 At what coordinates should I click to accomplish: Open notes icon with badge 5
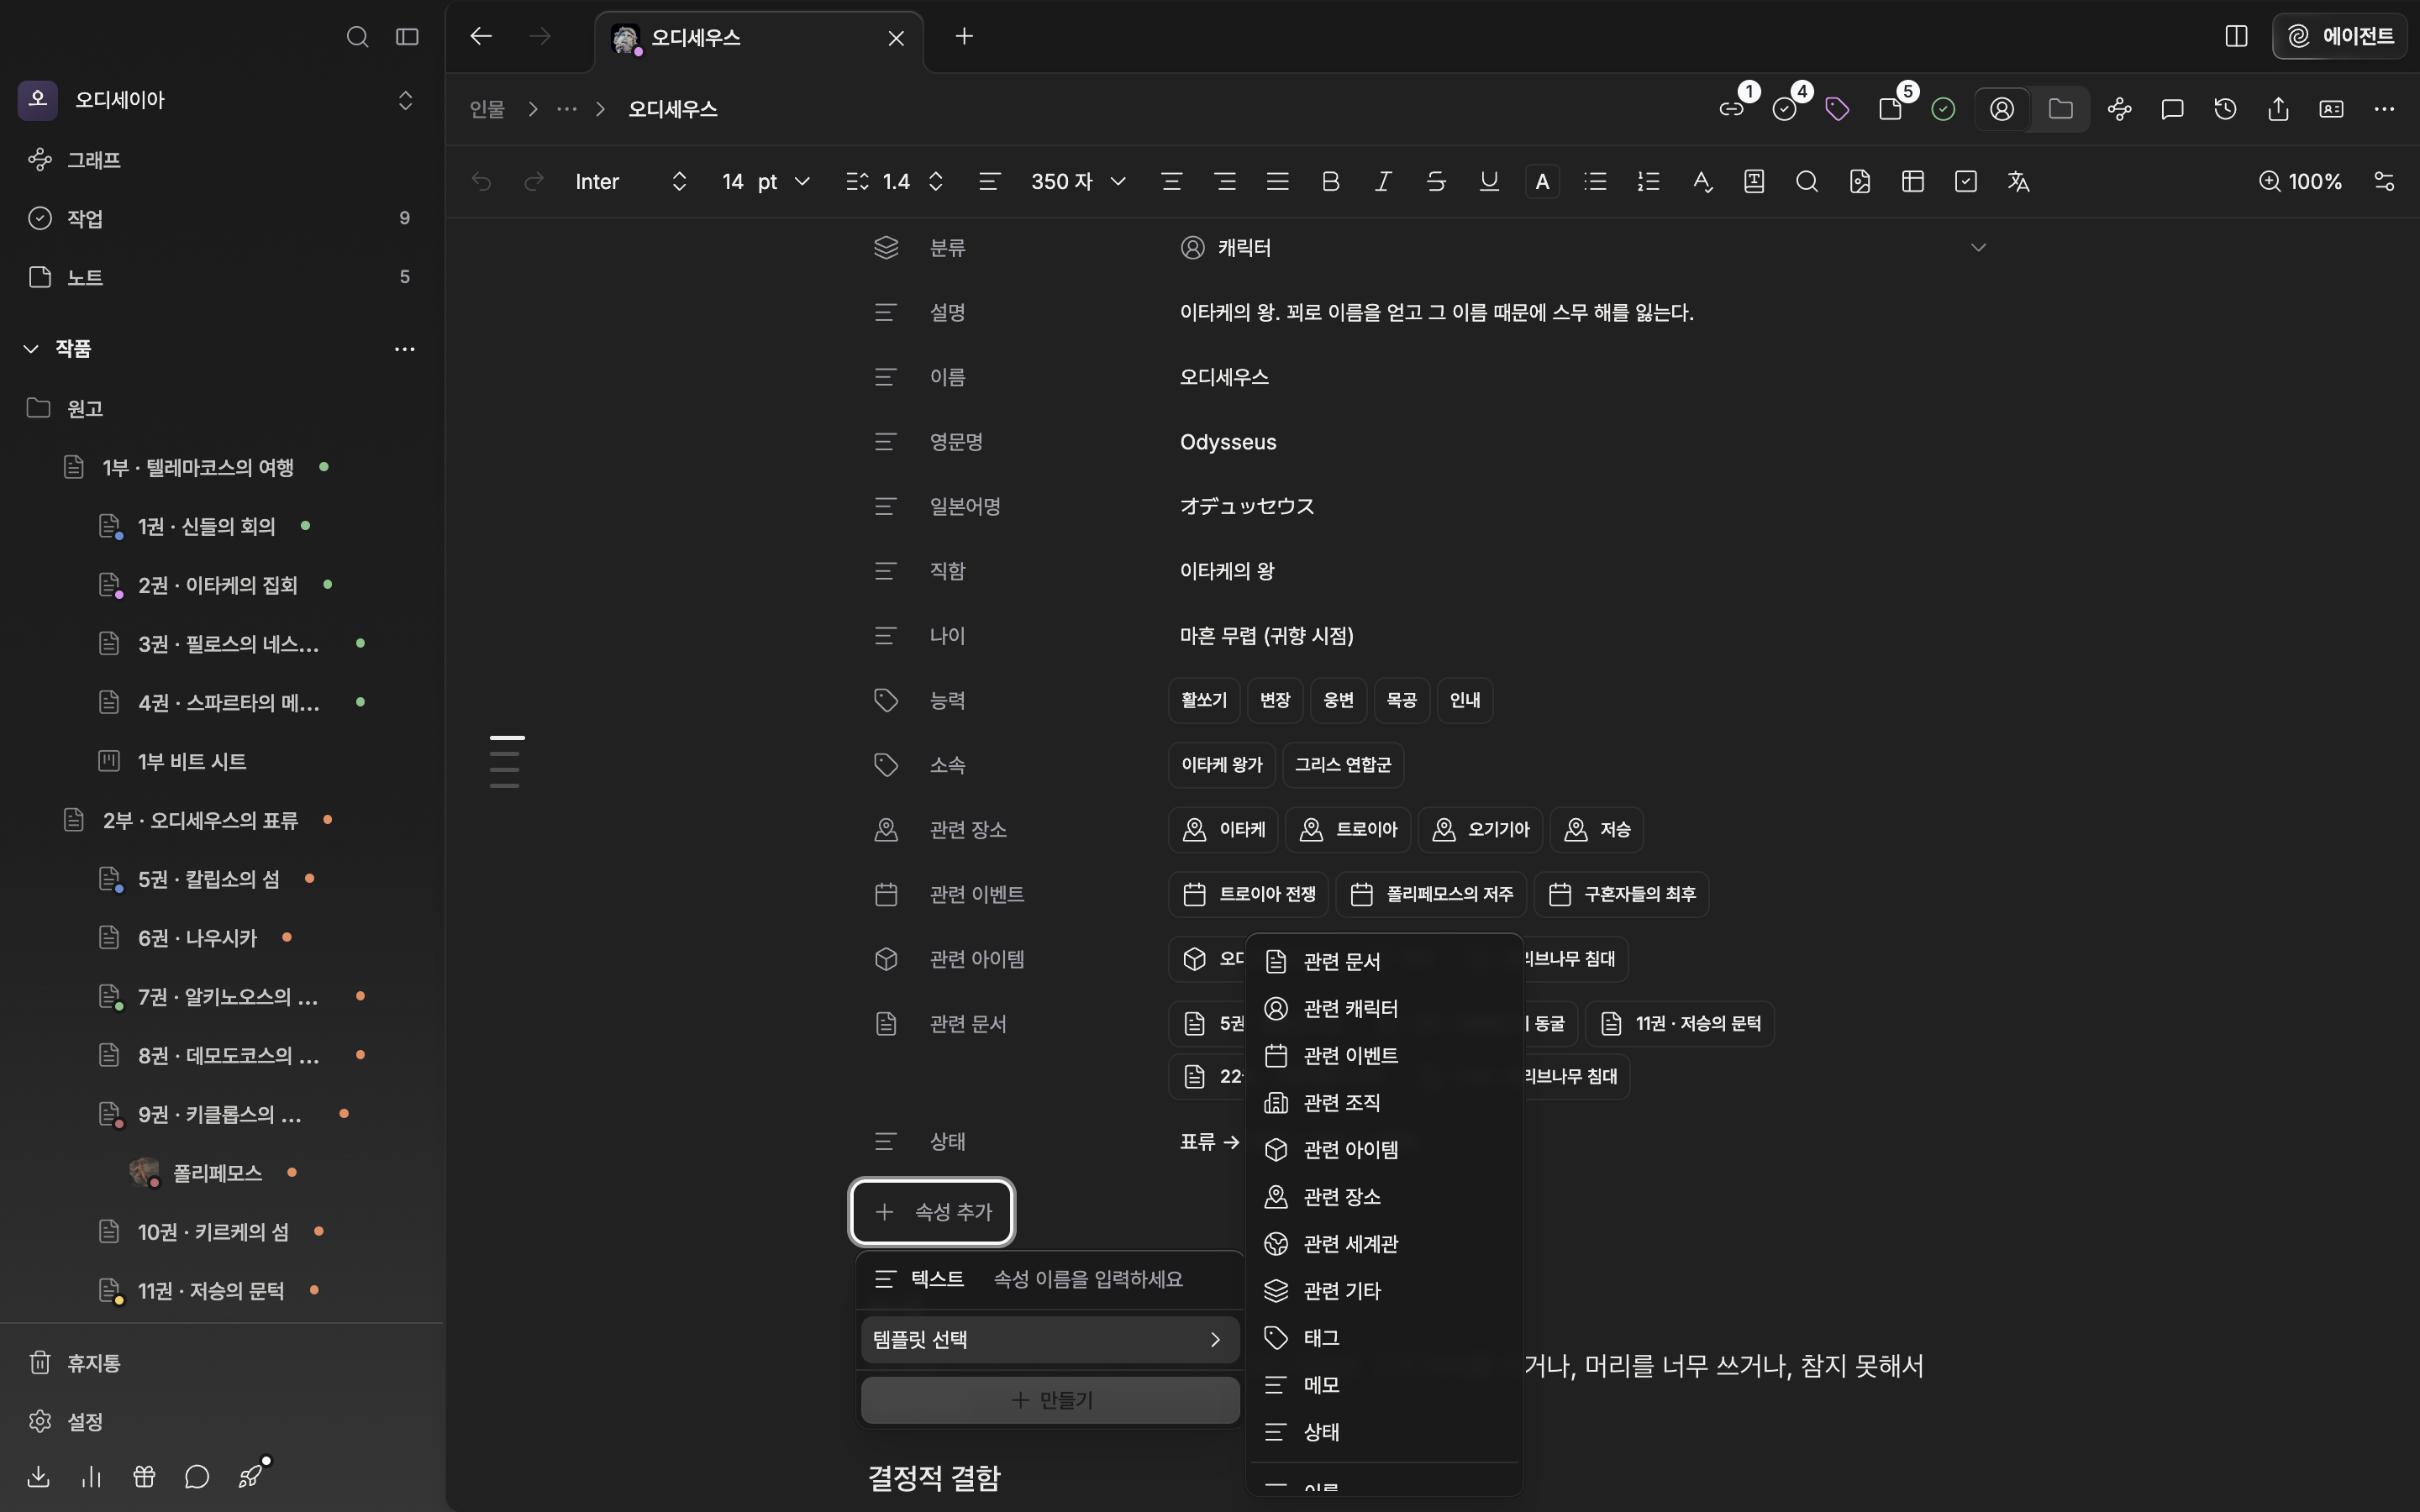click(x=1890, y=109)
